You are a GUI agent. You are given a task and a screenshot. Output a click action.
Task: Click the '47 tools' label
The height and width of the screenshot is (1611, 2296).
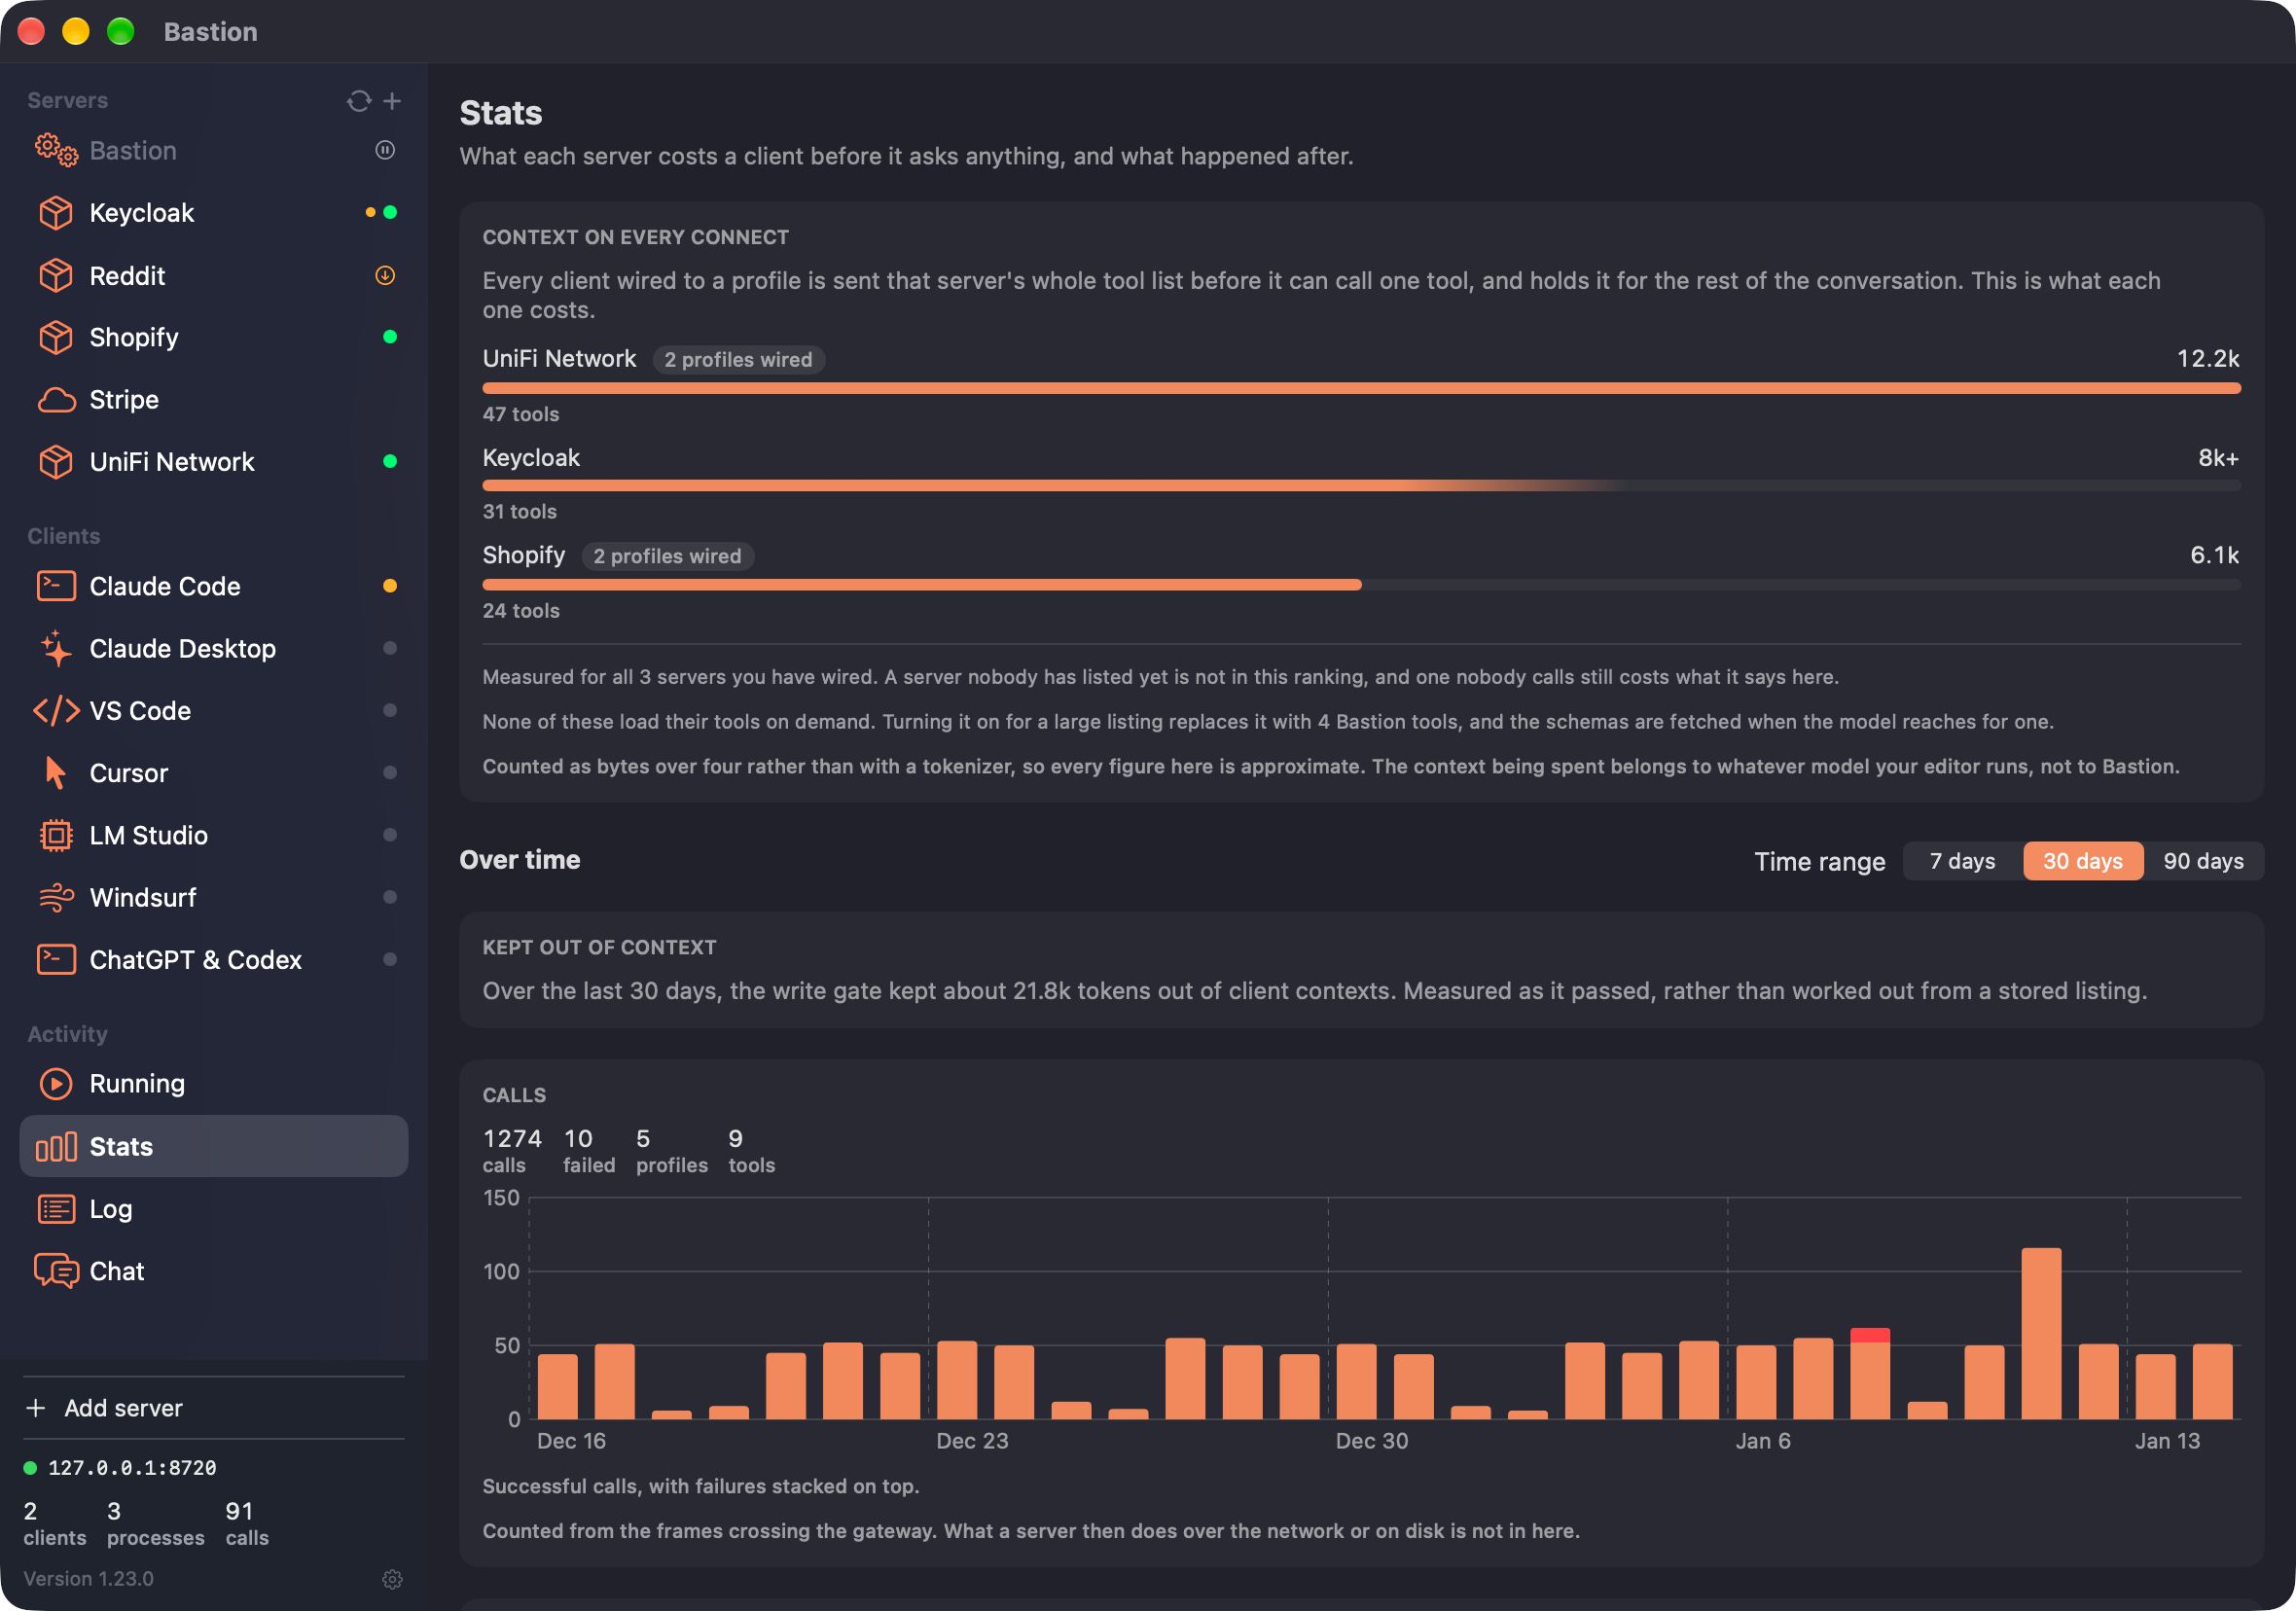pyautogui.click(x=521, y=414)
